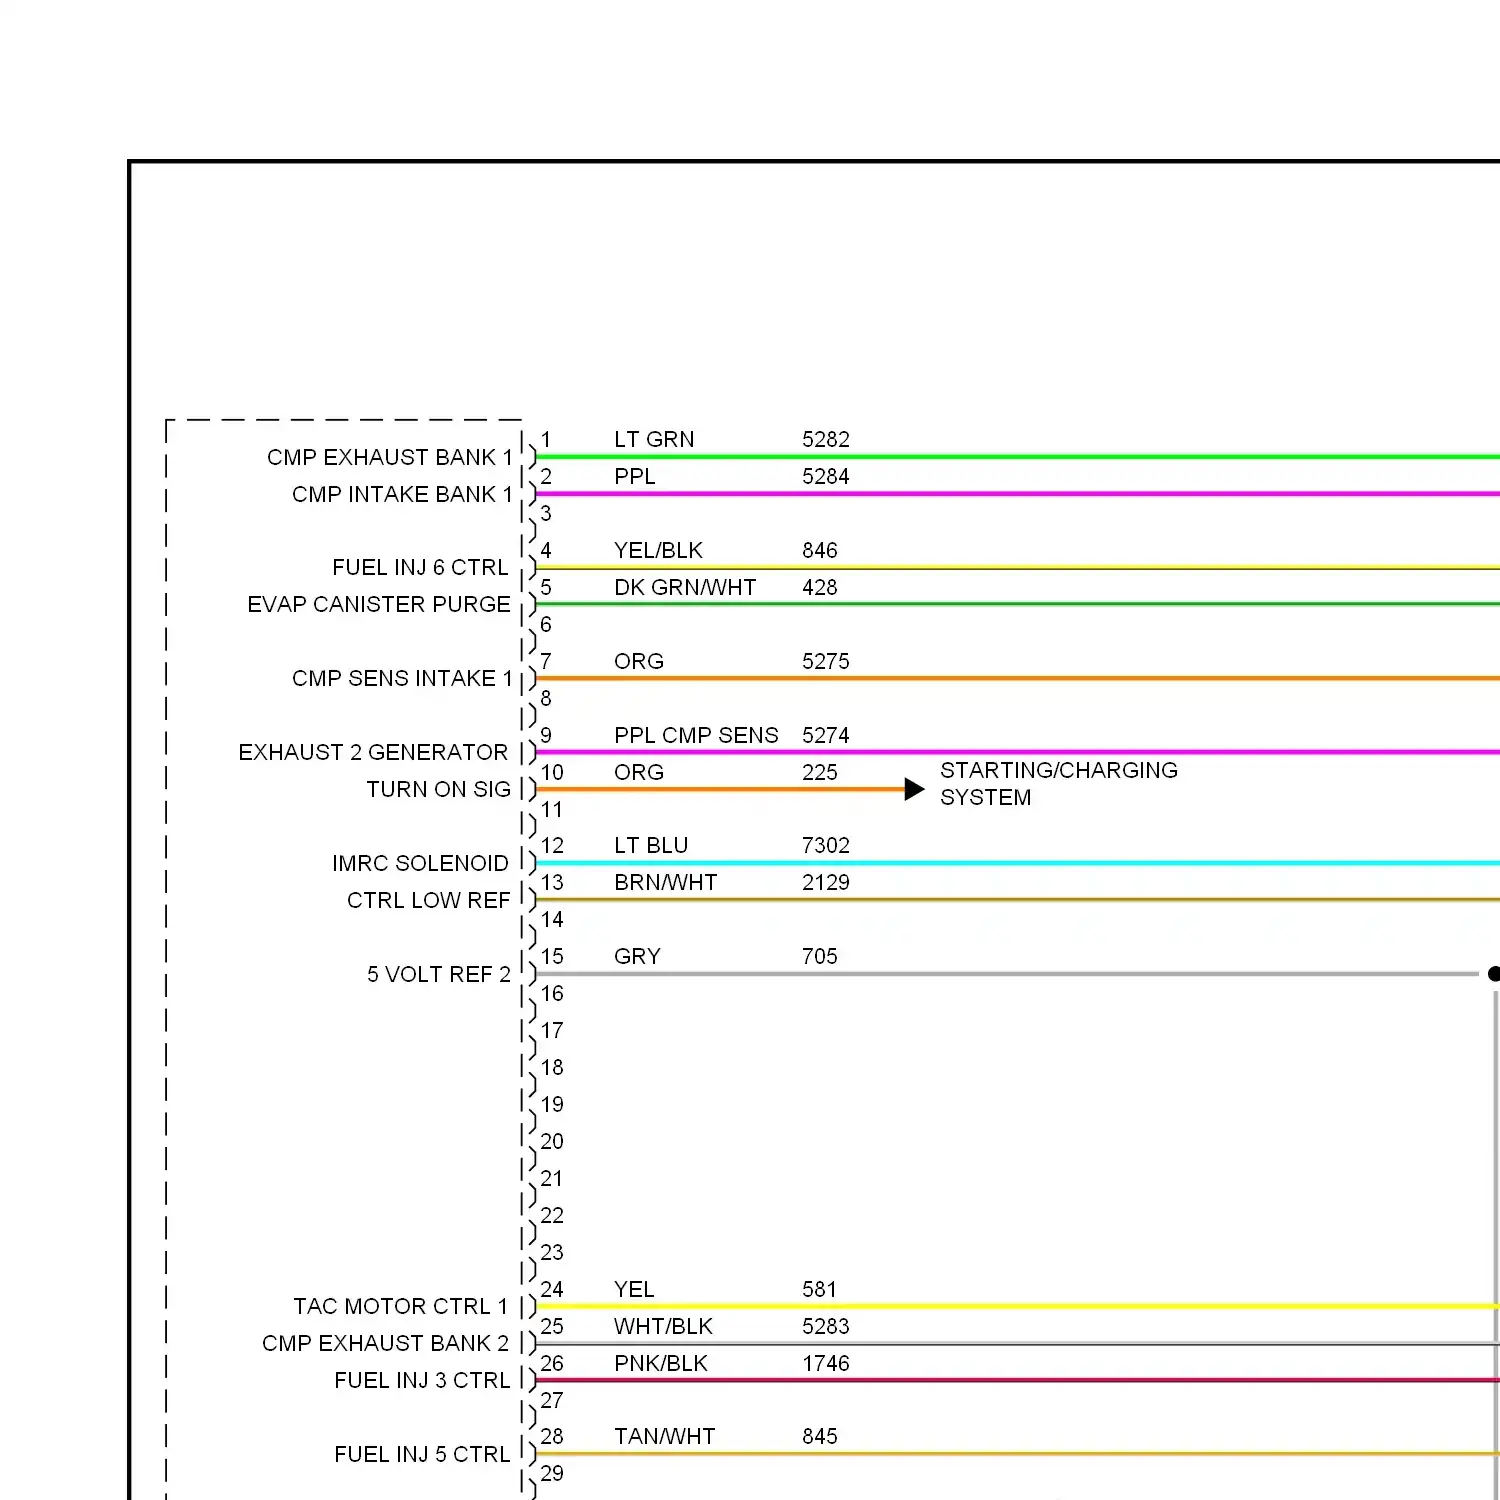1500x1500 pixels.
Task: Click connector pin number 17
Action: [x=552, y=1030]
